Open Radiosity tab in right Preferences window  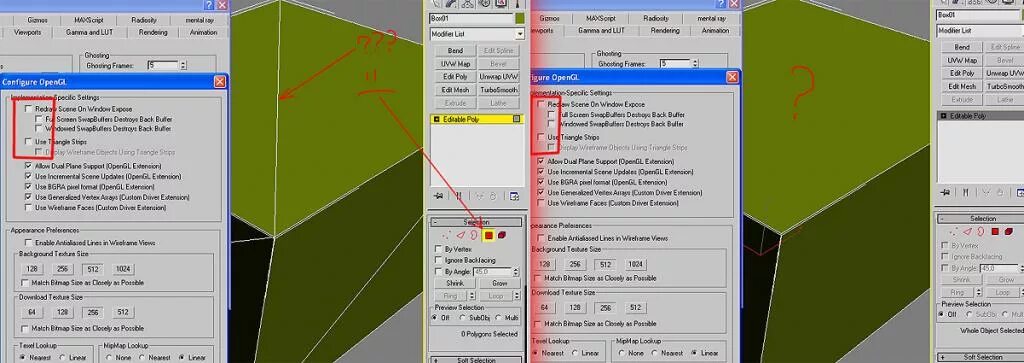point(656,18)
